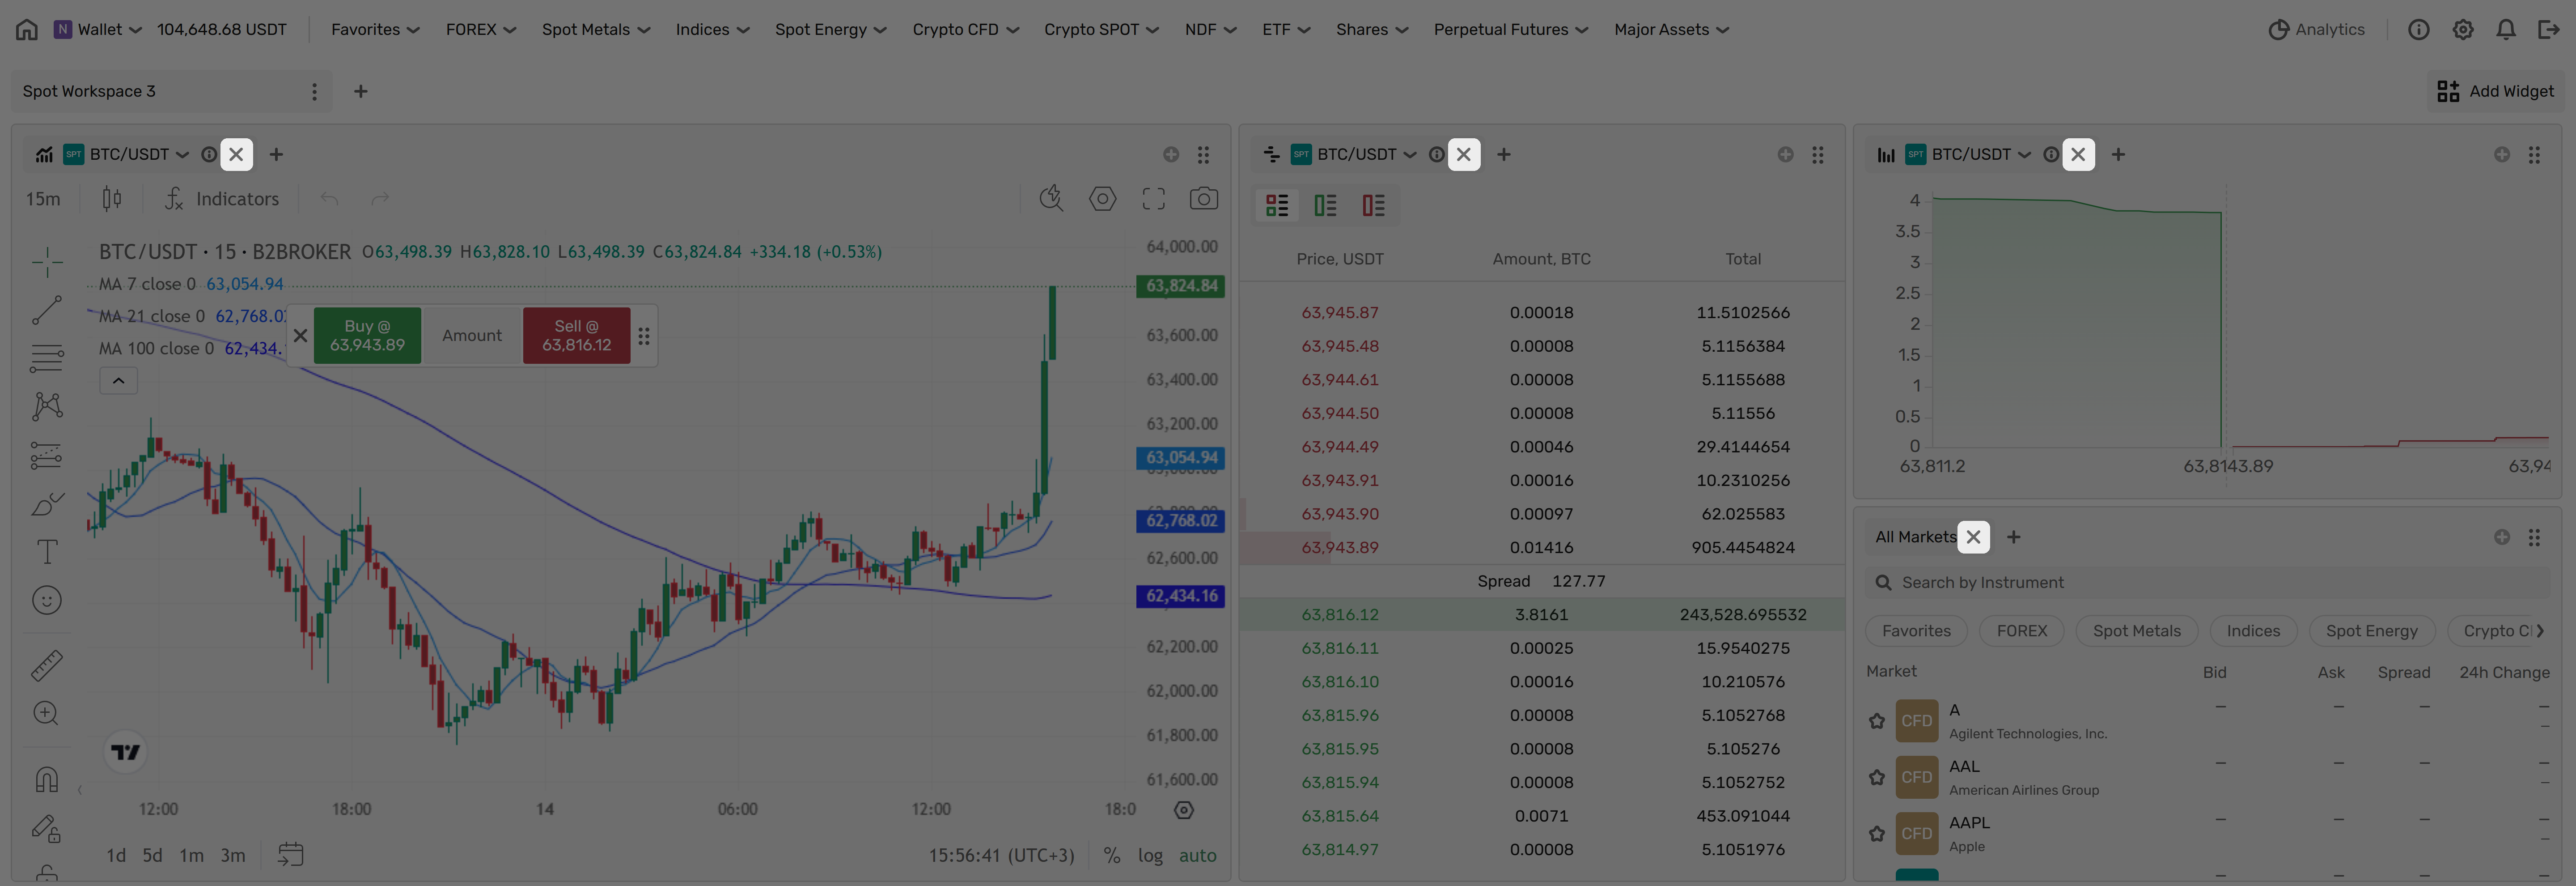This screenshot has width=2576, height=886.
Task: Select the text annotation tool
Action: click(x=47, y=552)
